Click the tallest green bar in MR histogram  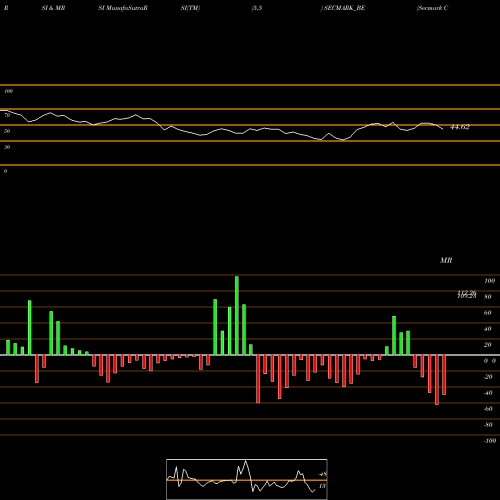click(x=237, y=316)
